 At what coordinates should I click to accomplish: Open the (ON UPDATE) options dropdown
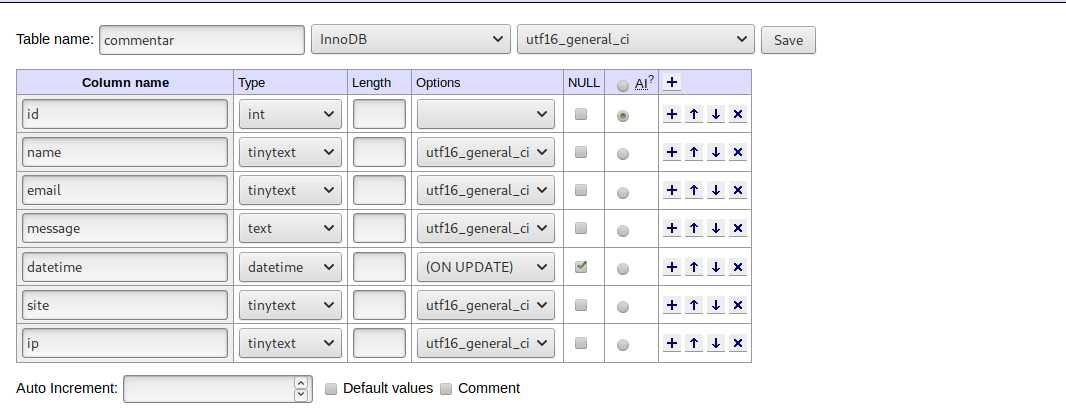(486, 267)
